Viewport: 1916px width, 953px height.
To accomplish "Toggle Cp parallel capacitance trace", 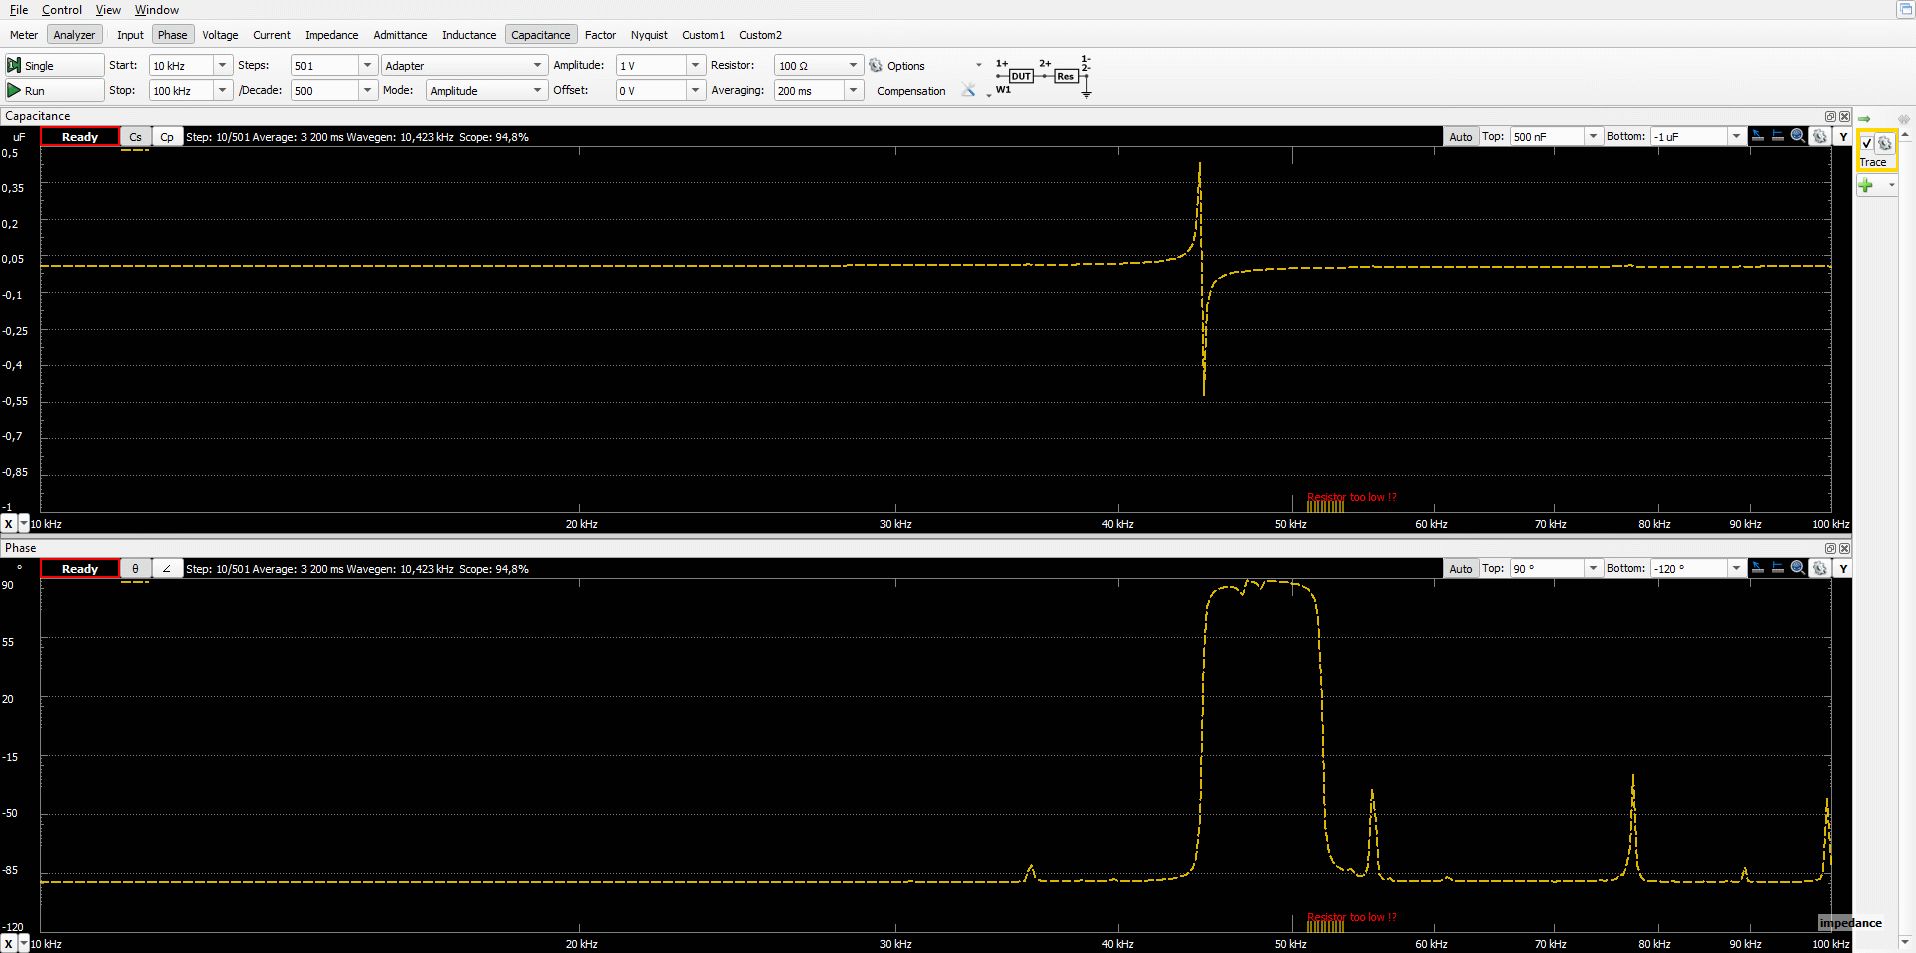I will (x=167, y=137).
